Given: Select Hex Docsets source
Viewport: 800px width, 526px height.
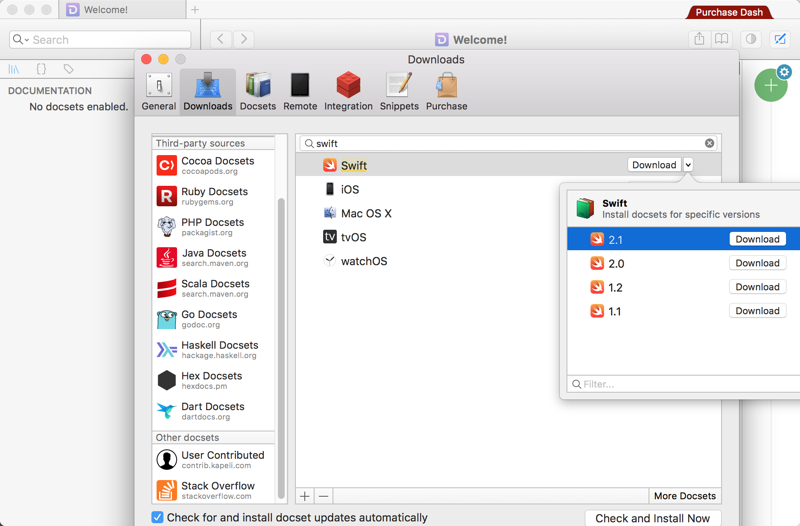Looking at the screenshot, I should [x=213, y=380].
